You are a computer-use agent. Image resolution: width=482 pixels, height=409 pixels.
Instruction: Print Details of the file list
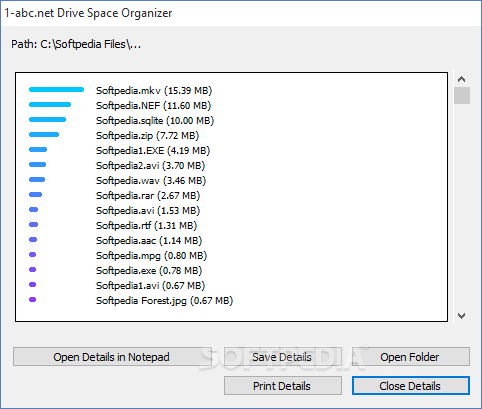pyautogui.click(x=282, y=386)
